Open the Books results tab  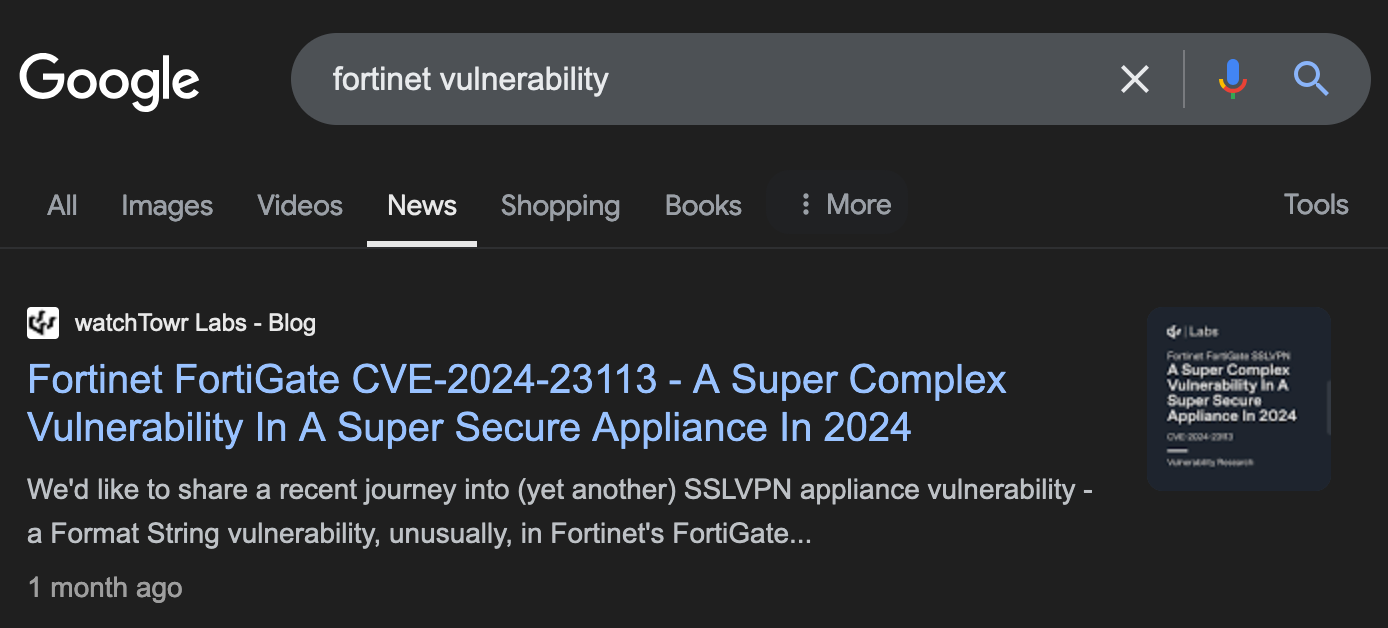[703, 205]
